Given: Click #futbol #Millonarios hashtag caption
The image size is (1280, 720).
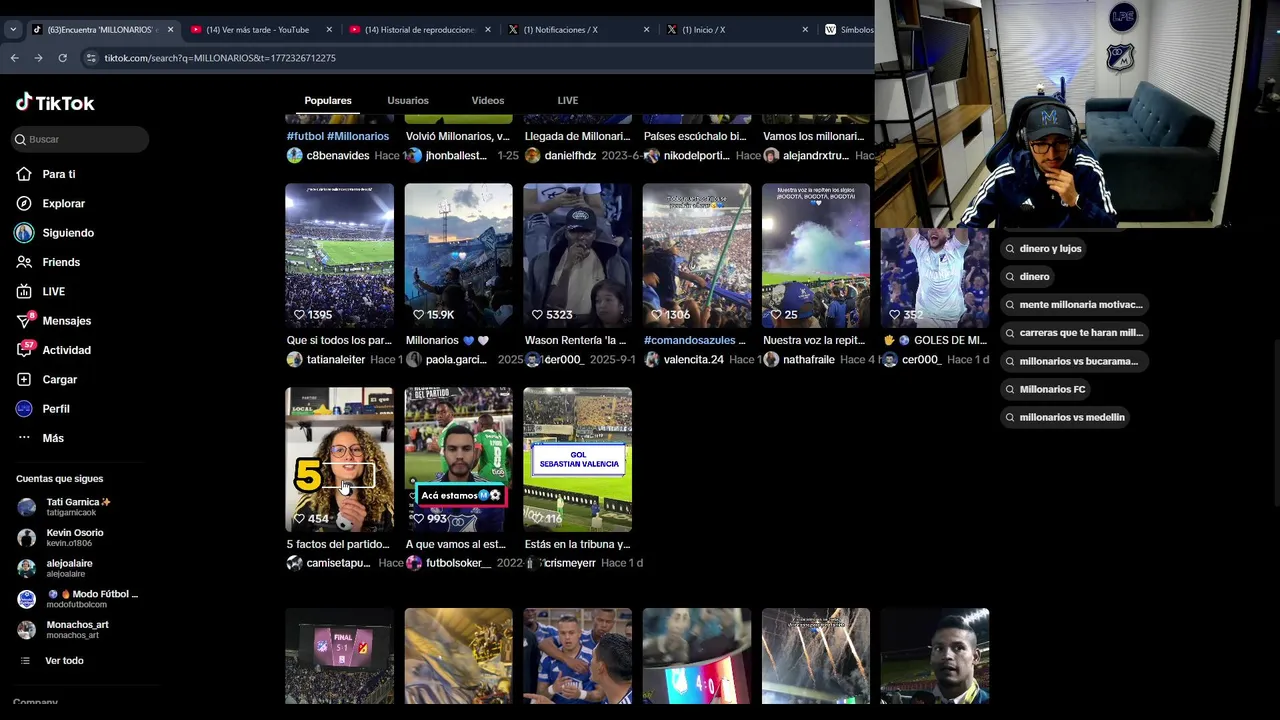Looking at the screenshot, I should pos(337,136).
